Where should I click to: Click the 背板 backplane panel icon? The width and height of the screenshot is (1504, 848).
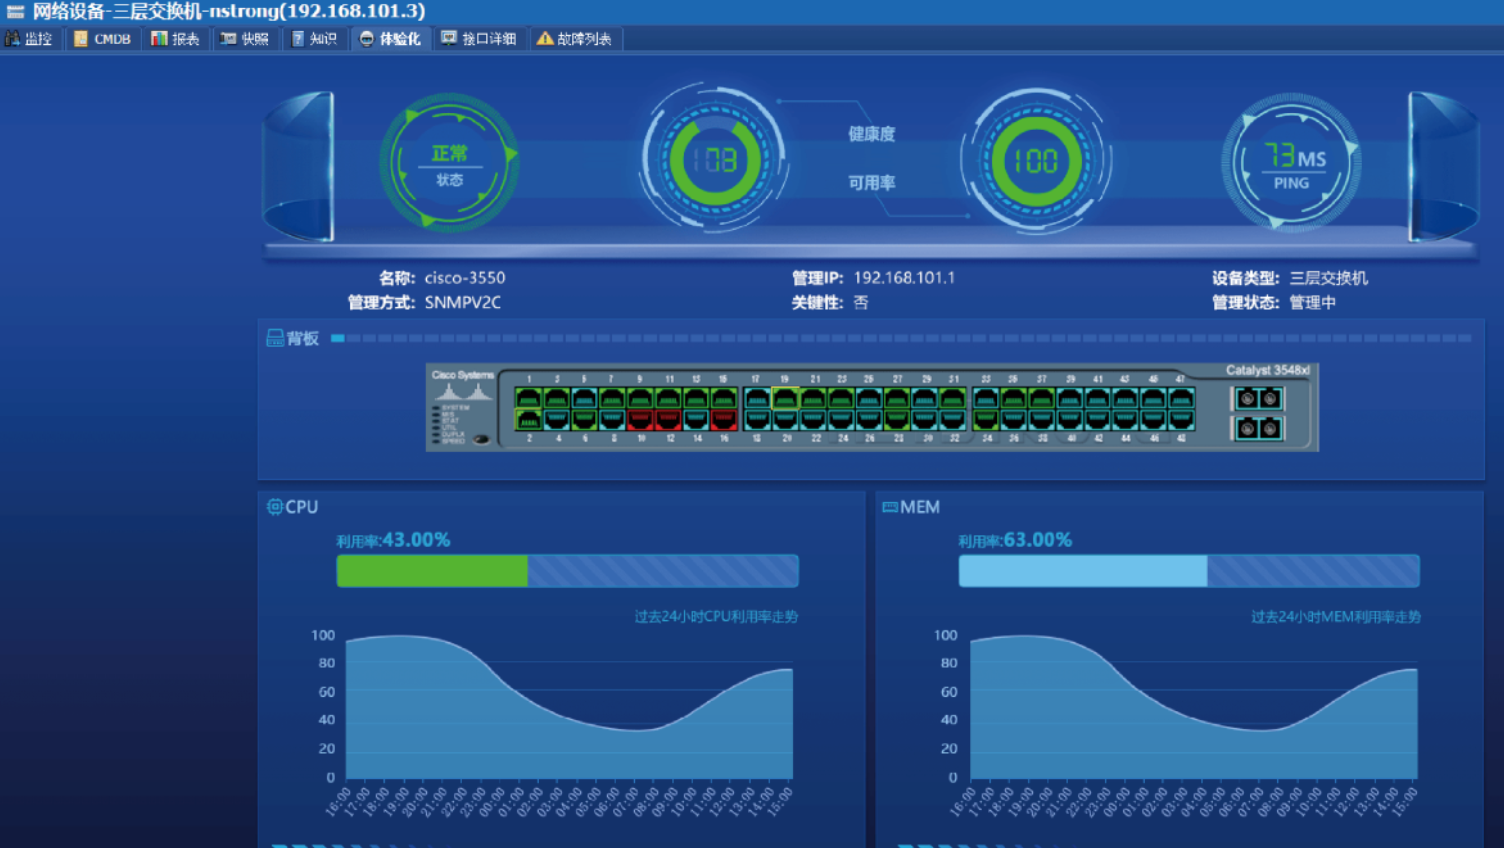tap(275, 338)
